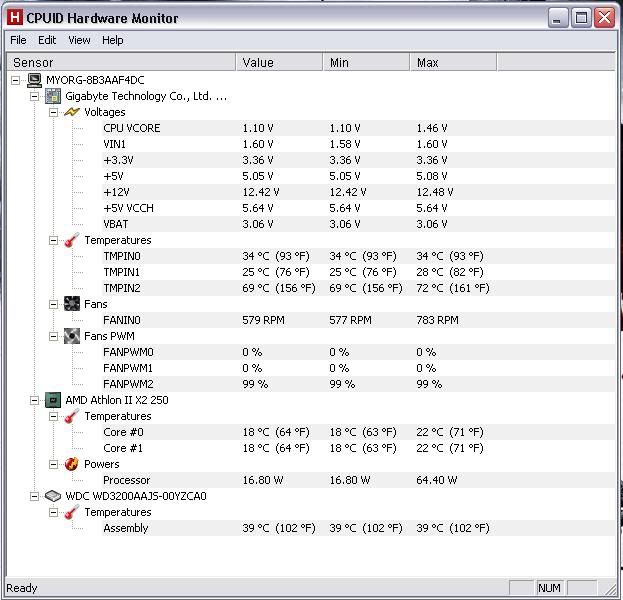The width and height of the screenshot is (623, 600).
Task: Select the FANPWM2 row
Action: (358, 384)
